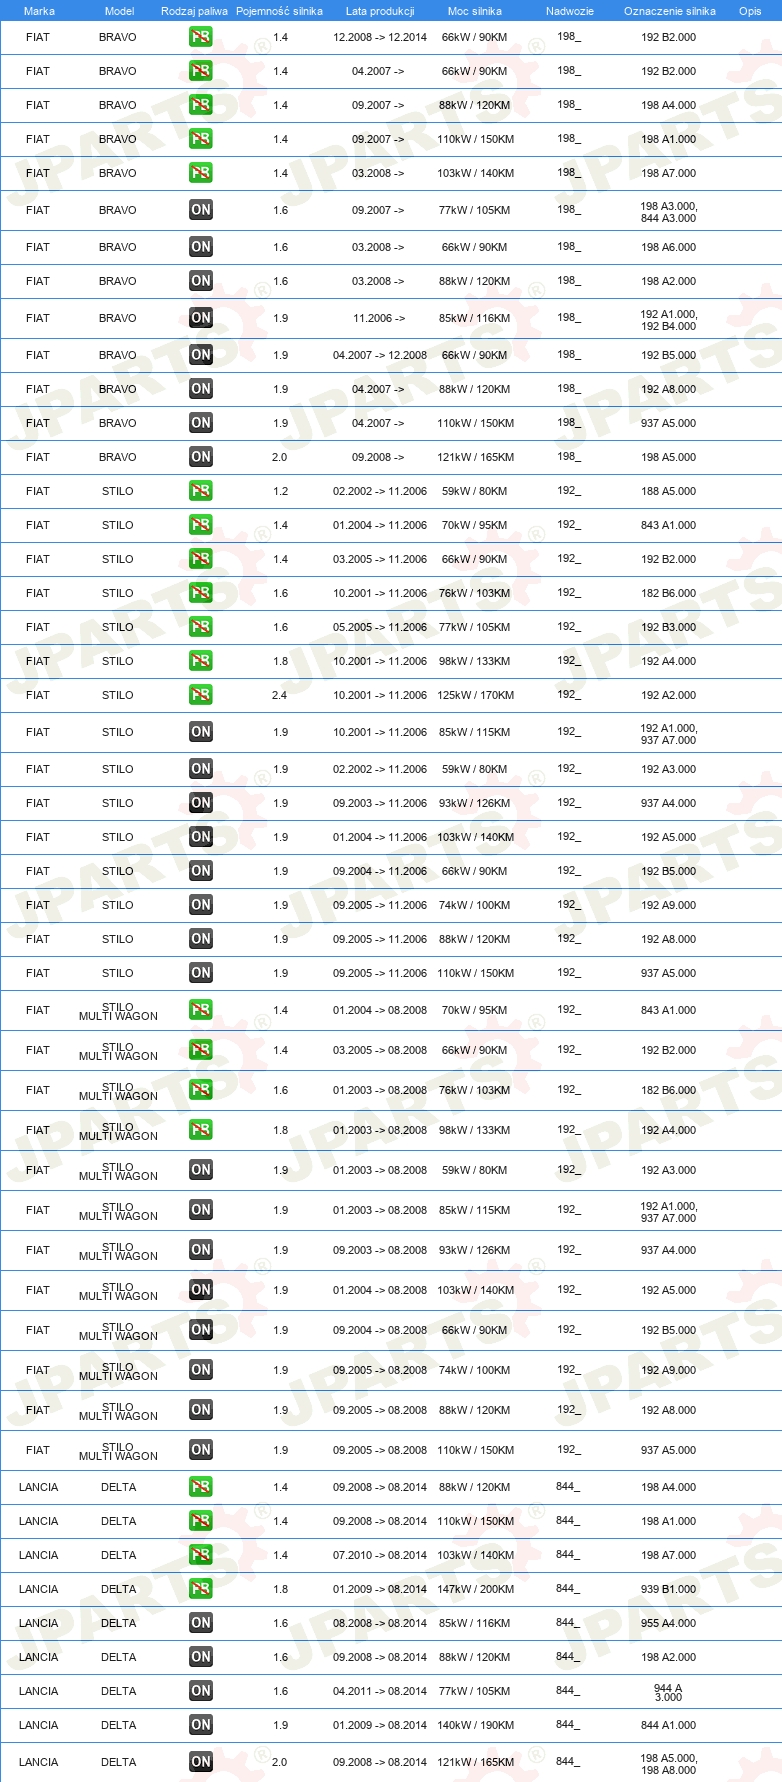Click the engine code 182 B6.000 in the Stilo 11.2006 row
The width and height of the screenshot is (782, 1782).
(669, 593)
